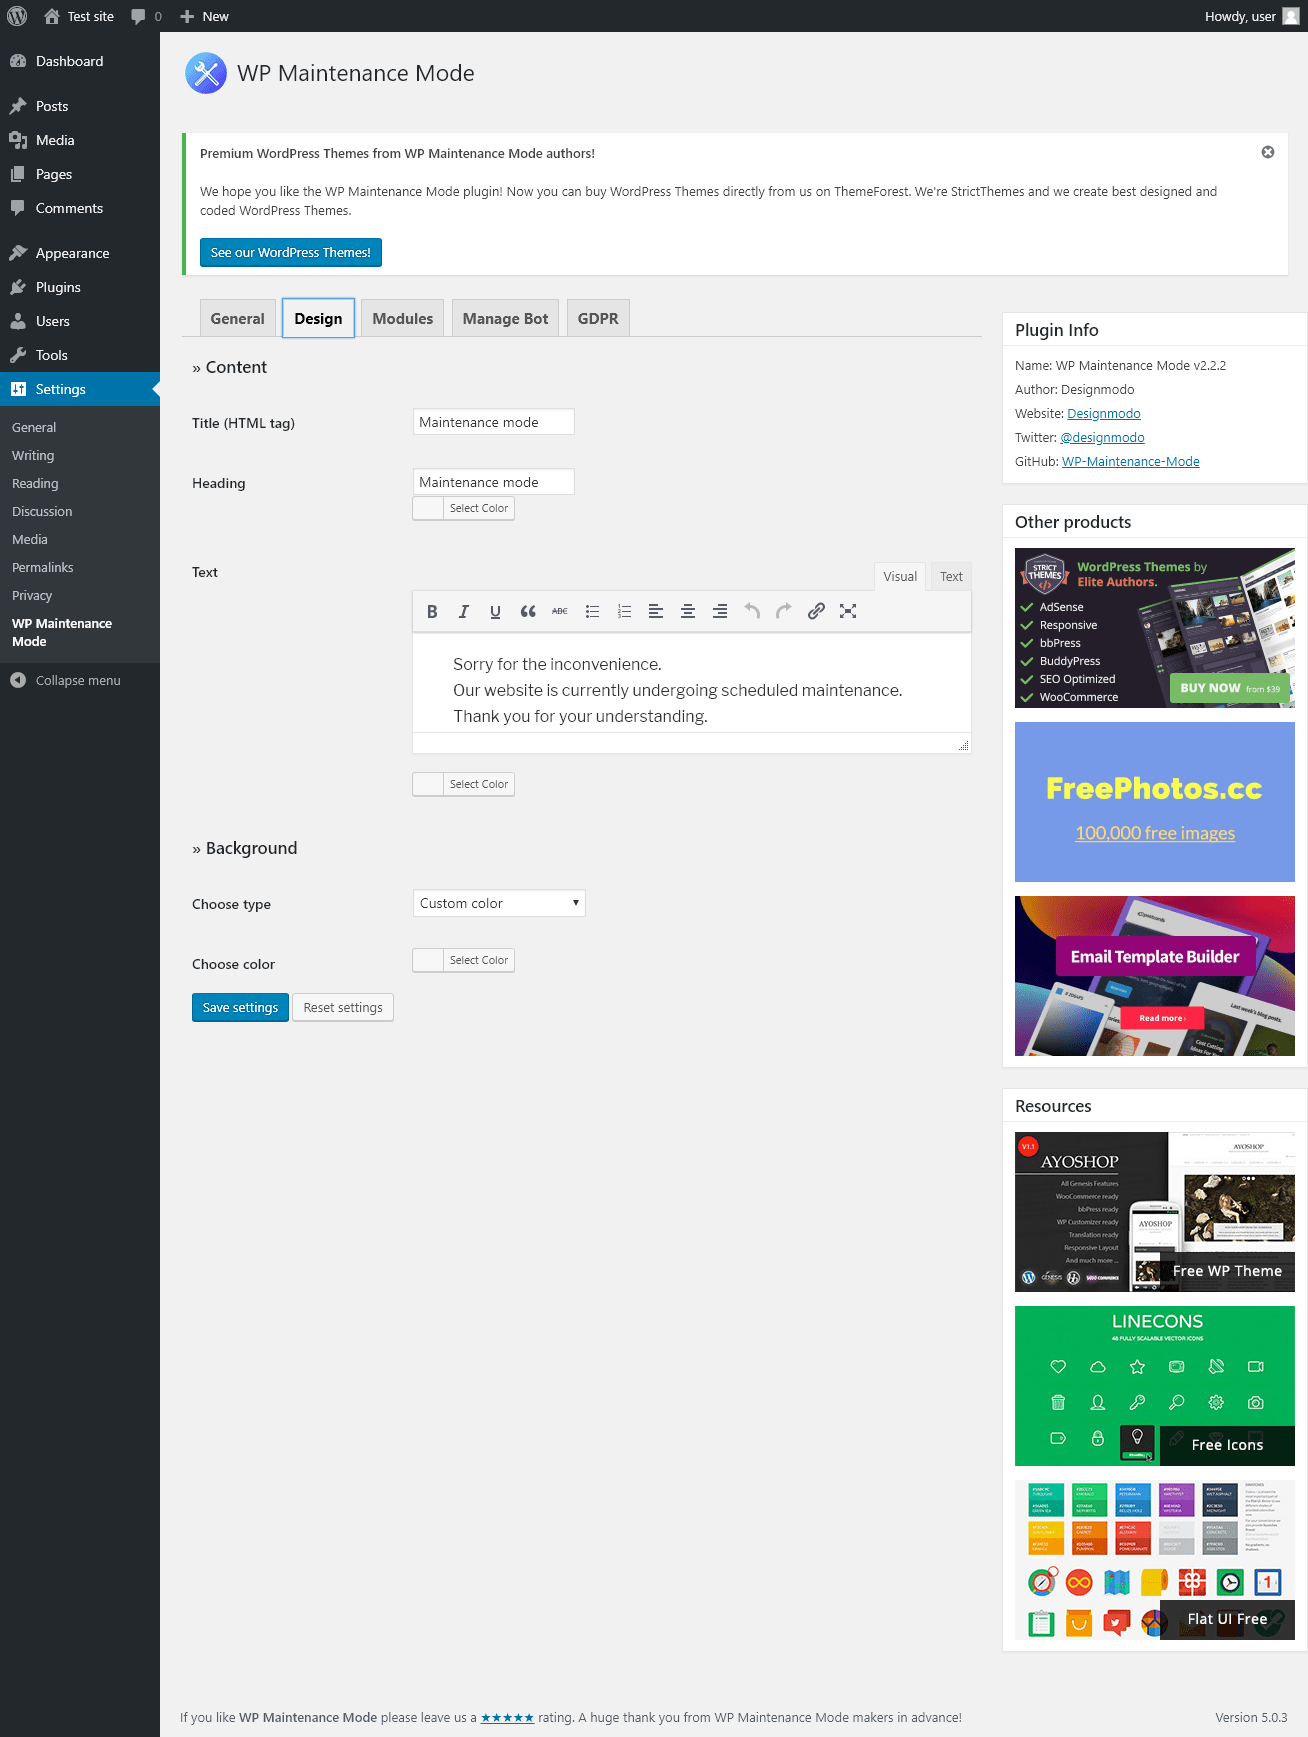The image size is (1308, 1737).
Task: Open the GDPR tab
Action: tap(598, 318)
